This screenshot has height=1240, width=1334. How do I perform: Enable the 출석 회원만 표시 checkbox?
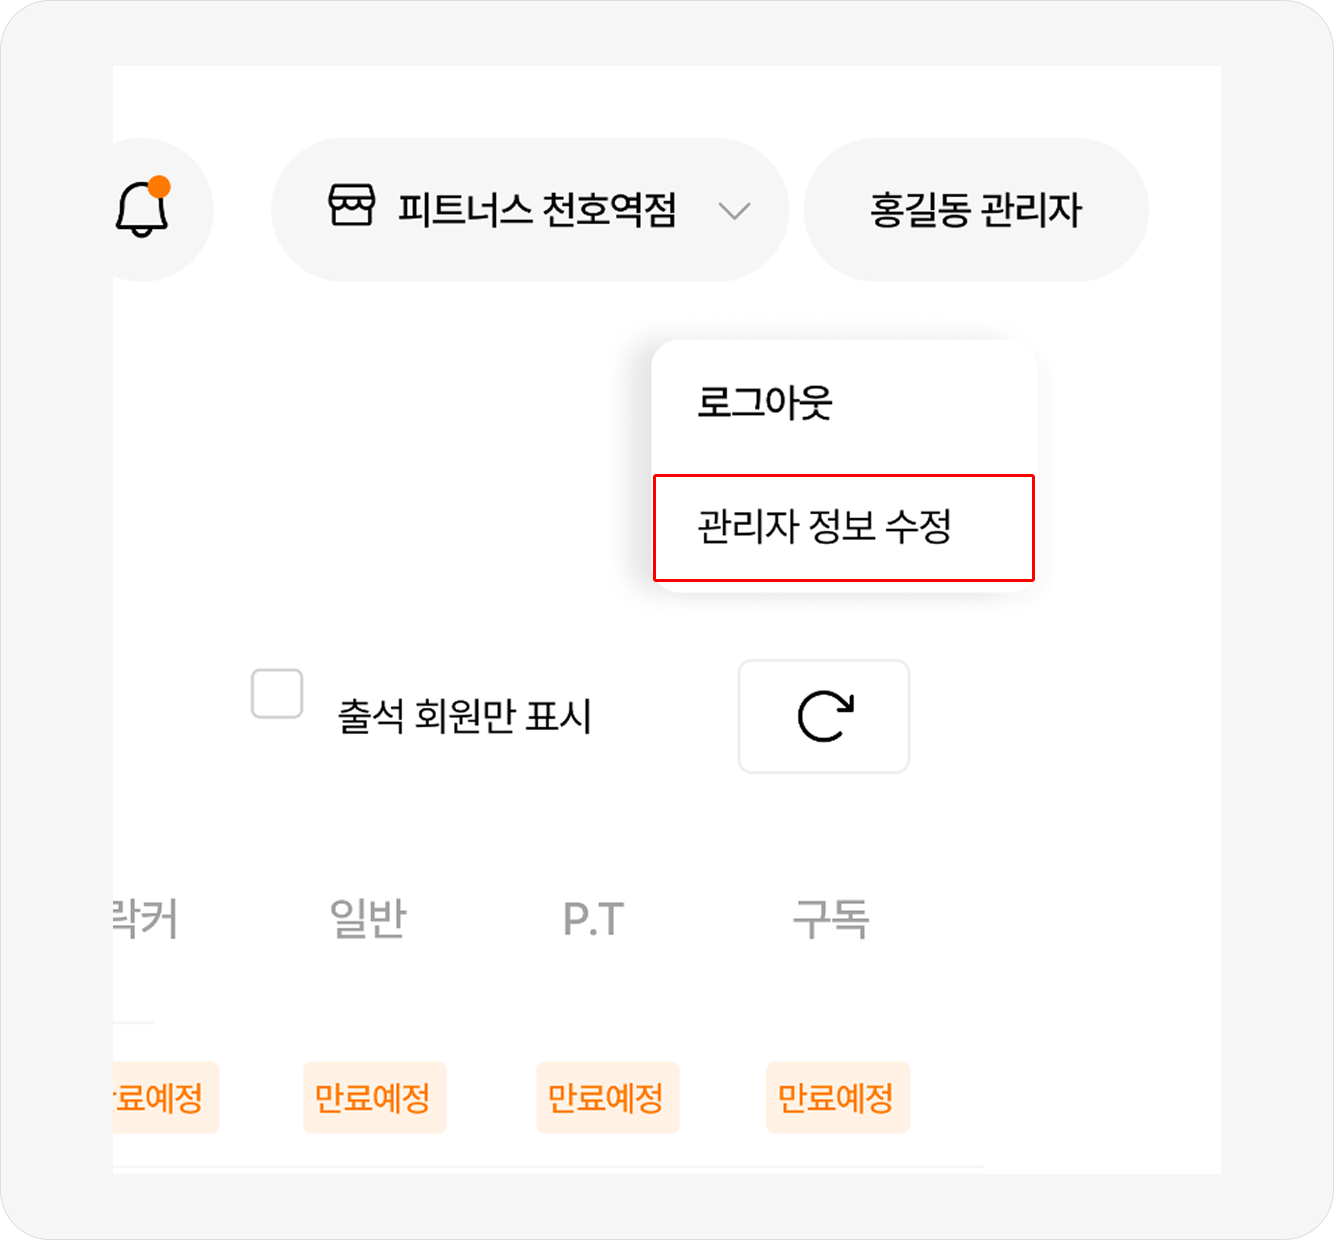277,694
